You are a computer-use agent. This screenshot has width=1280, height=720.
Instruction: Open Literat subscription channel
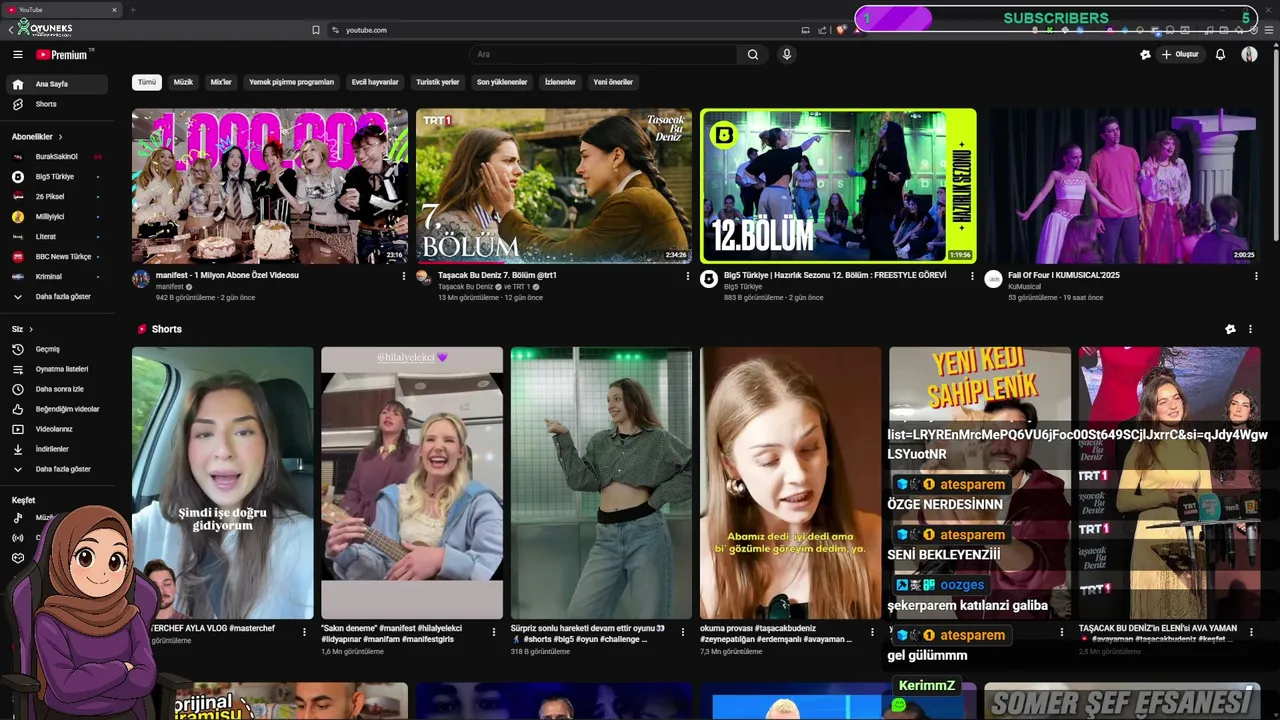56,237
